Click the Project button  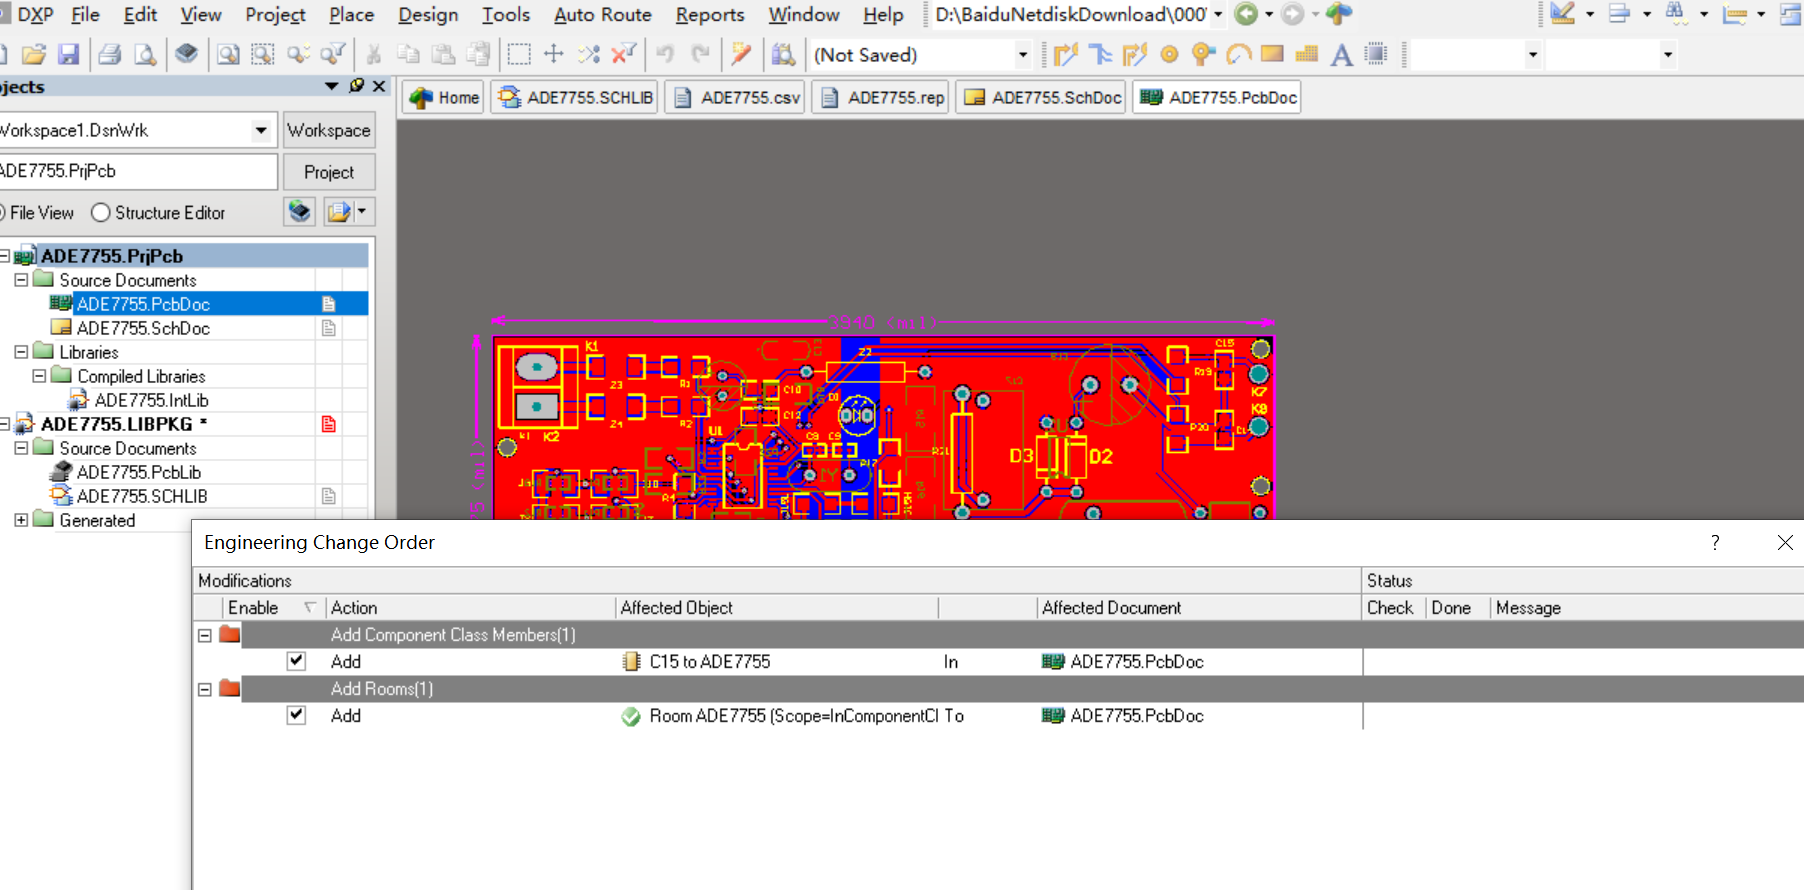(x=329, y=172)
